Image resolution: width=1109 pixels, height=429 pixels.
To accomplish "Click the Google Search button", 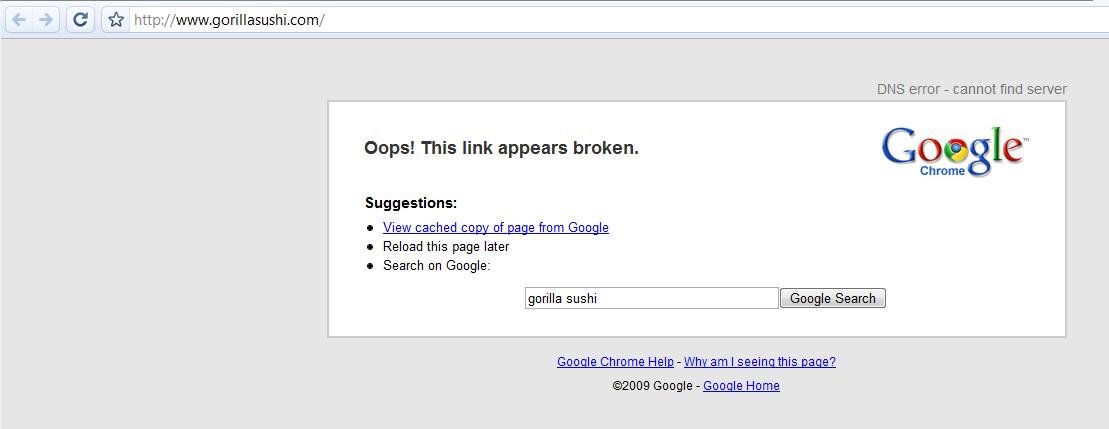I will [x=832, y=298].
